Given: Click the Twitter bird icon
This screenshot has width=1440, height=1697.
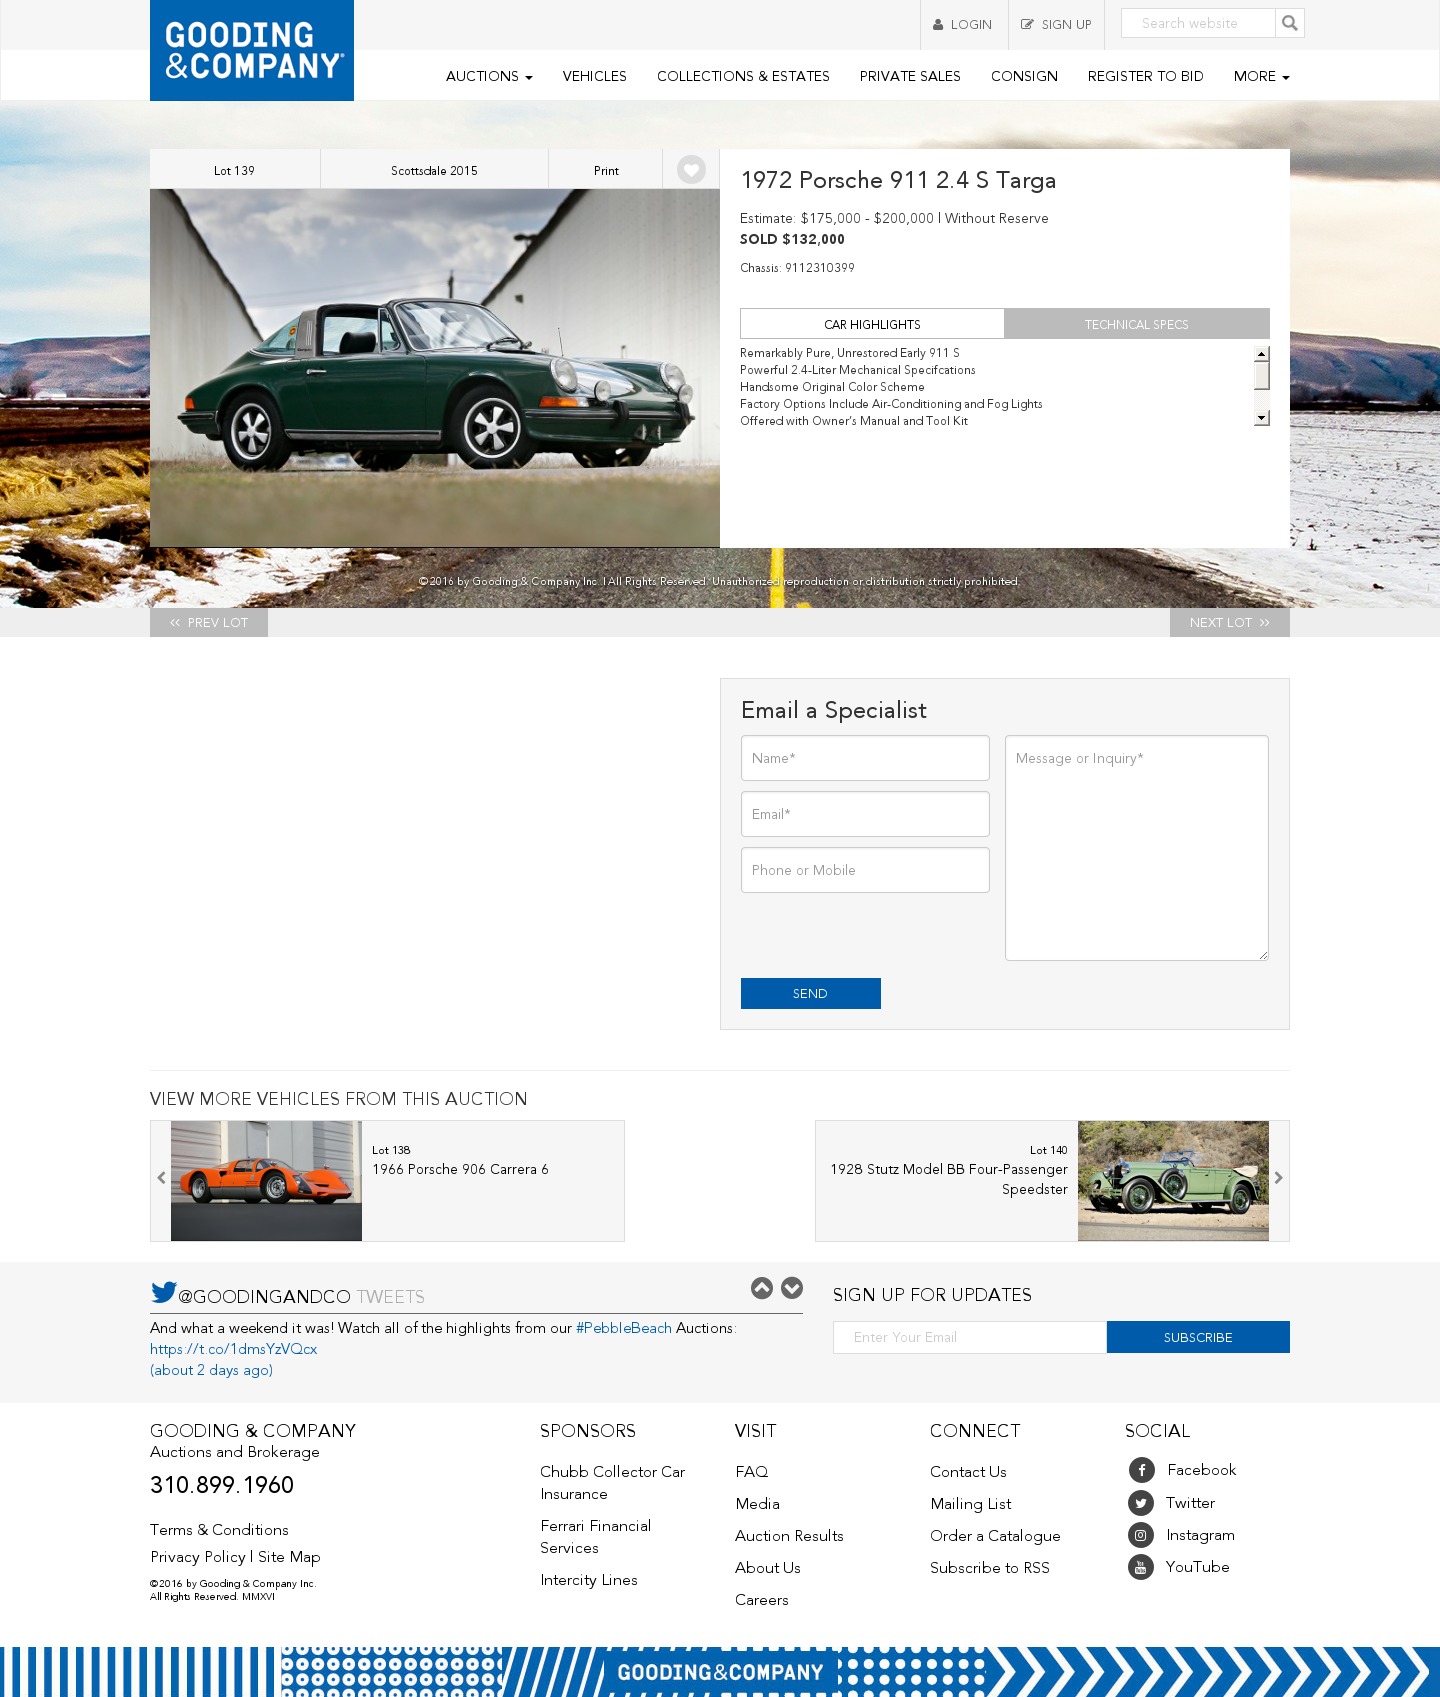Looking at the screenshot, I should click(163, 1292).
